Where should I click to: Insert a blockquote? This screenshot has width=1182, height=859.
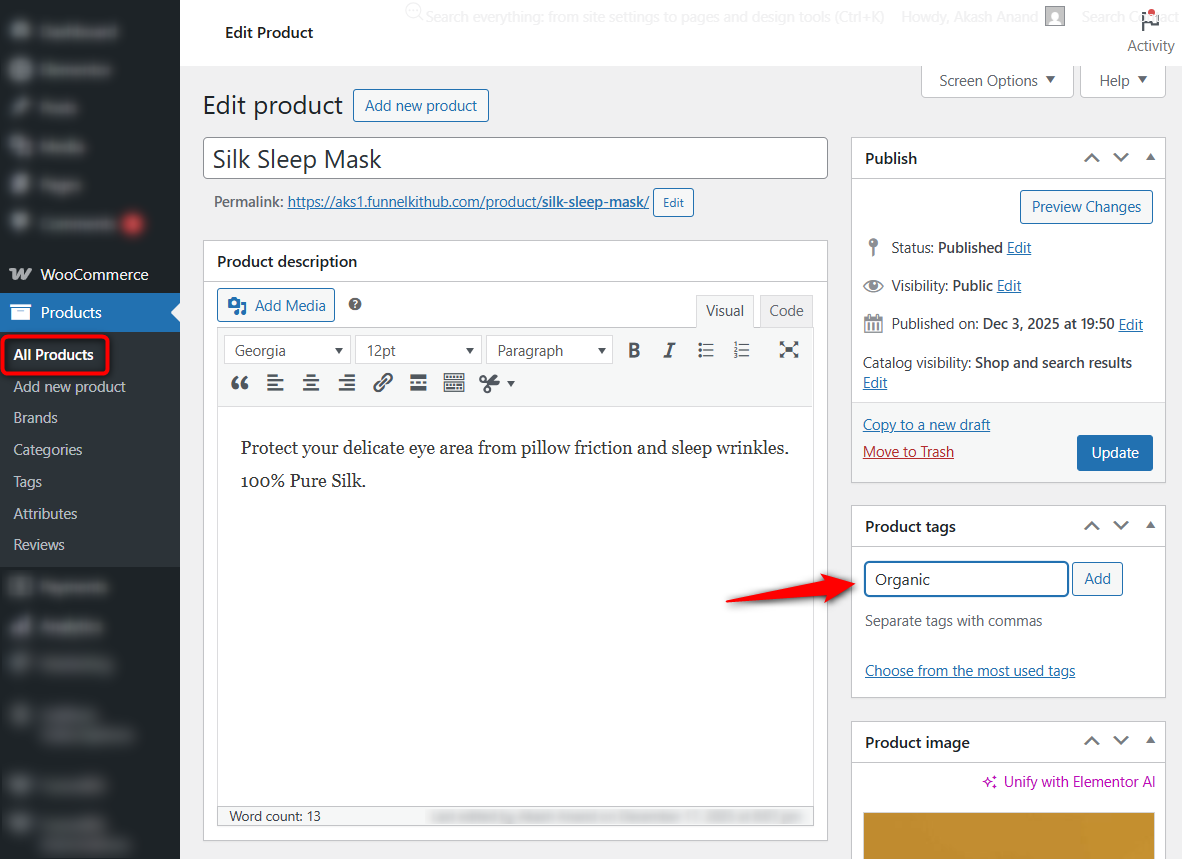point(239,383)
